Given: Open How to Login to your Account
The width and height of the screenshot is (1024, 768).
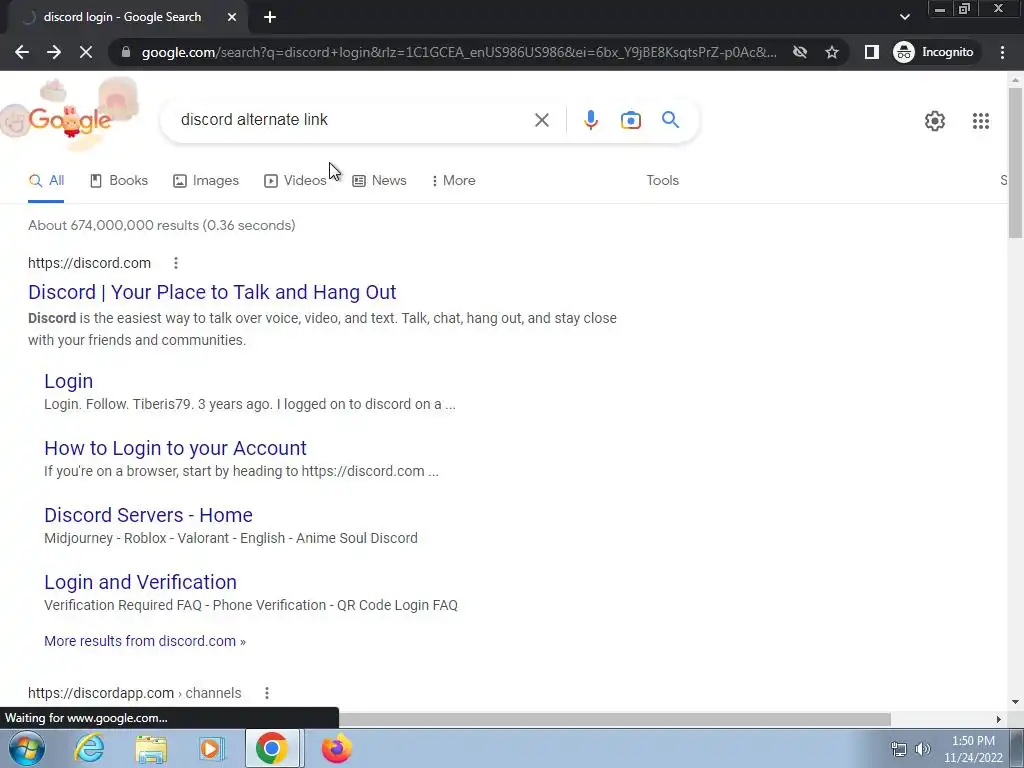Looking at the screenshot, I should (175, 448).
